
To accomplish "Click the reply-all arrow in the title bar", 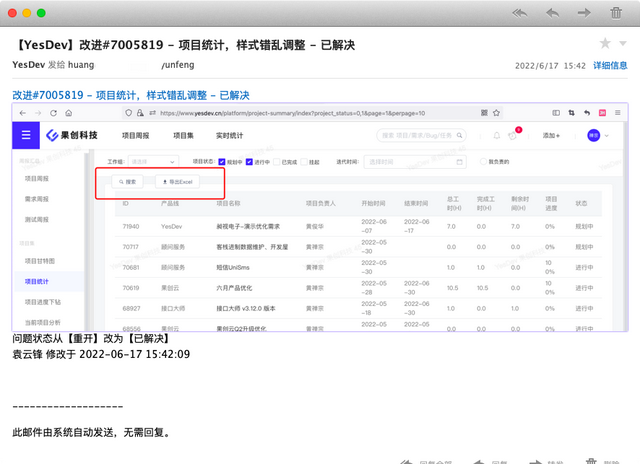I will pos(520,13).
